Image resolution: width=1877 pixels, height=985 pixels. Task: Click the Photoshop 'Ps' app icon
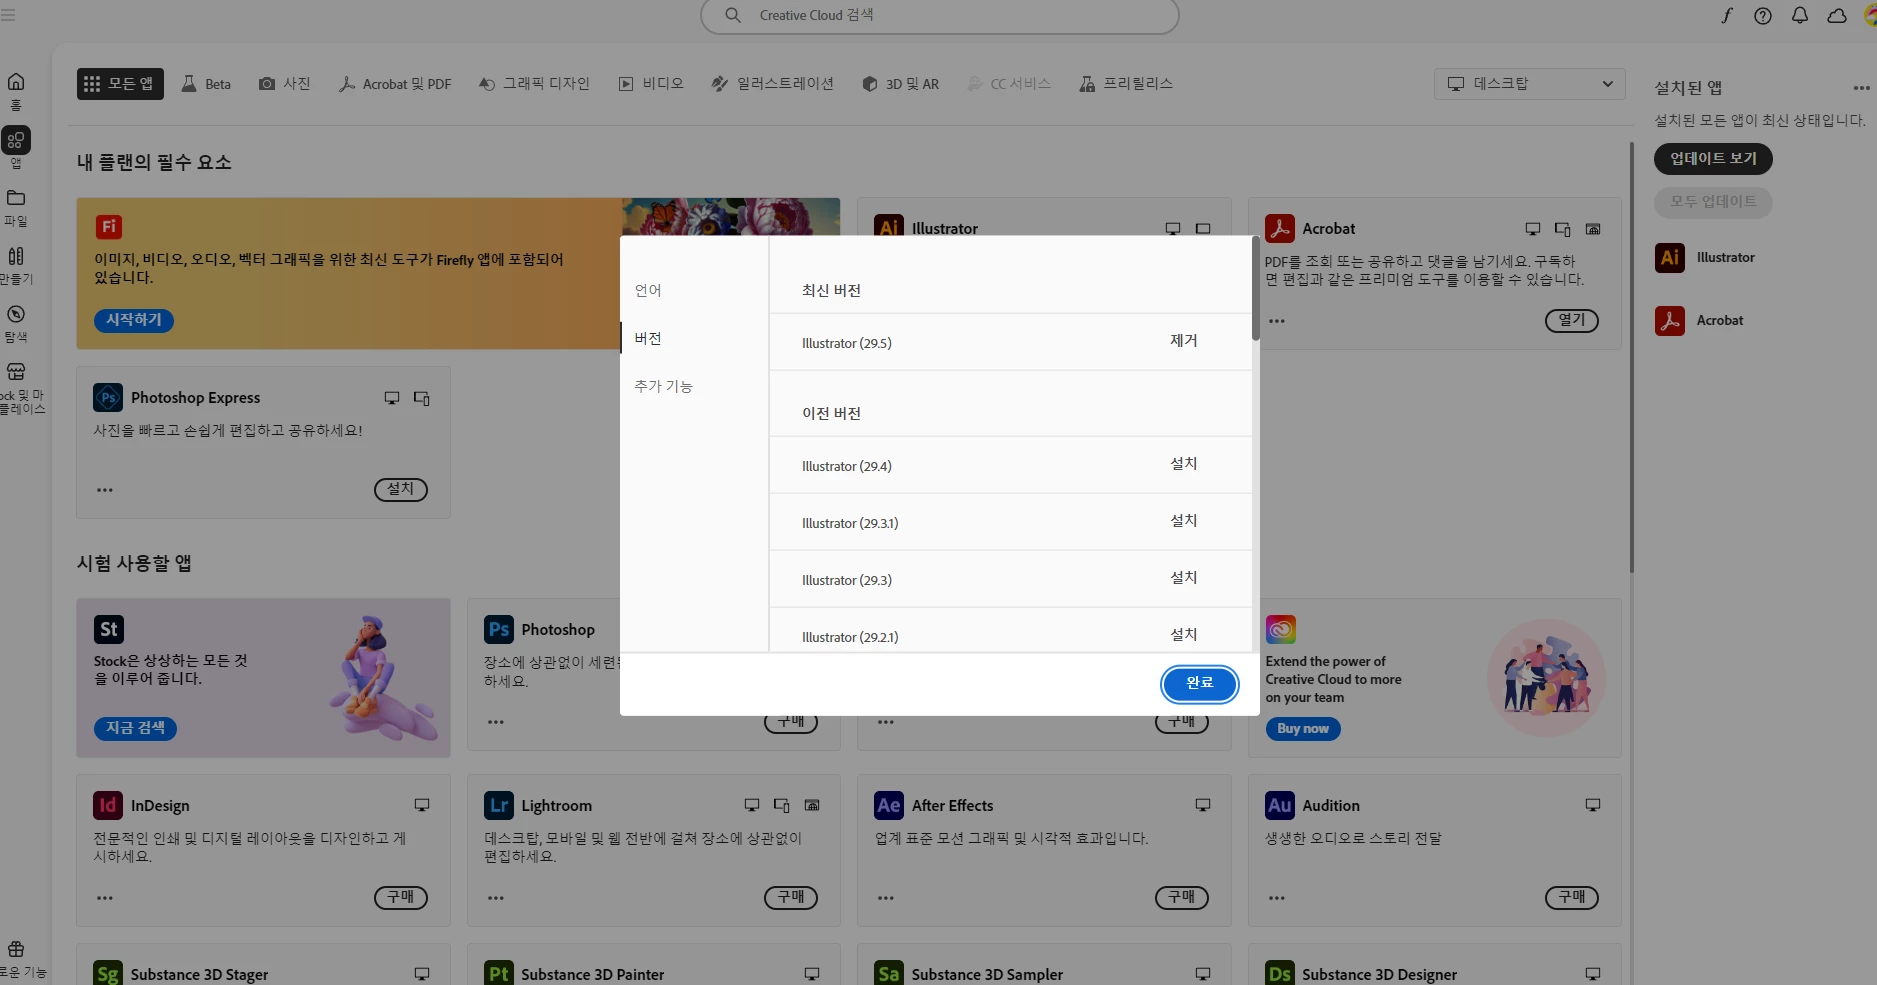[x=499, y=629]
